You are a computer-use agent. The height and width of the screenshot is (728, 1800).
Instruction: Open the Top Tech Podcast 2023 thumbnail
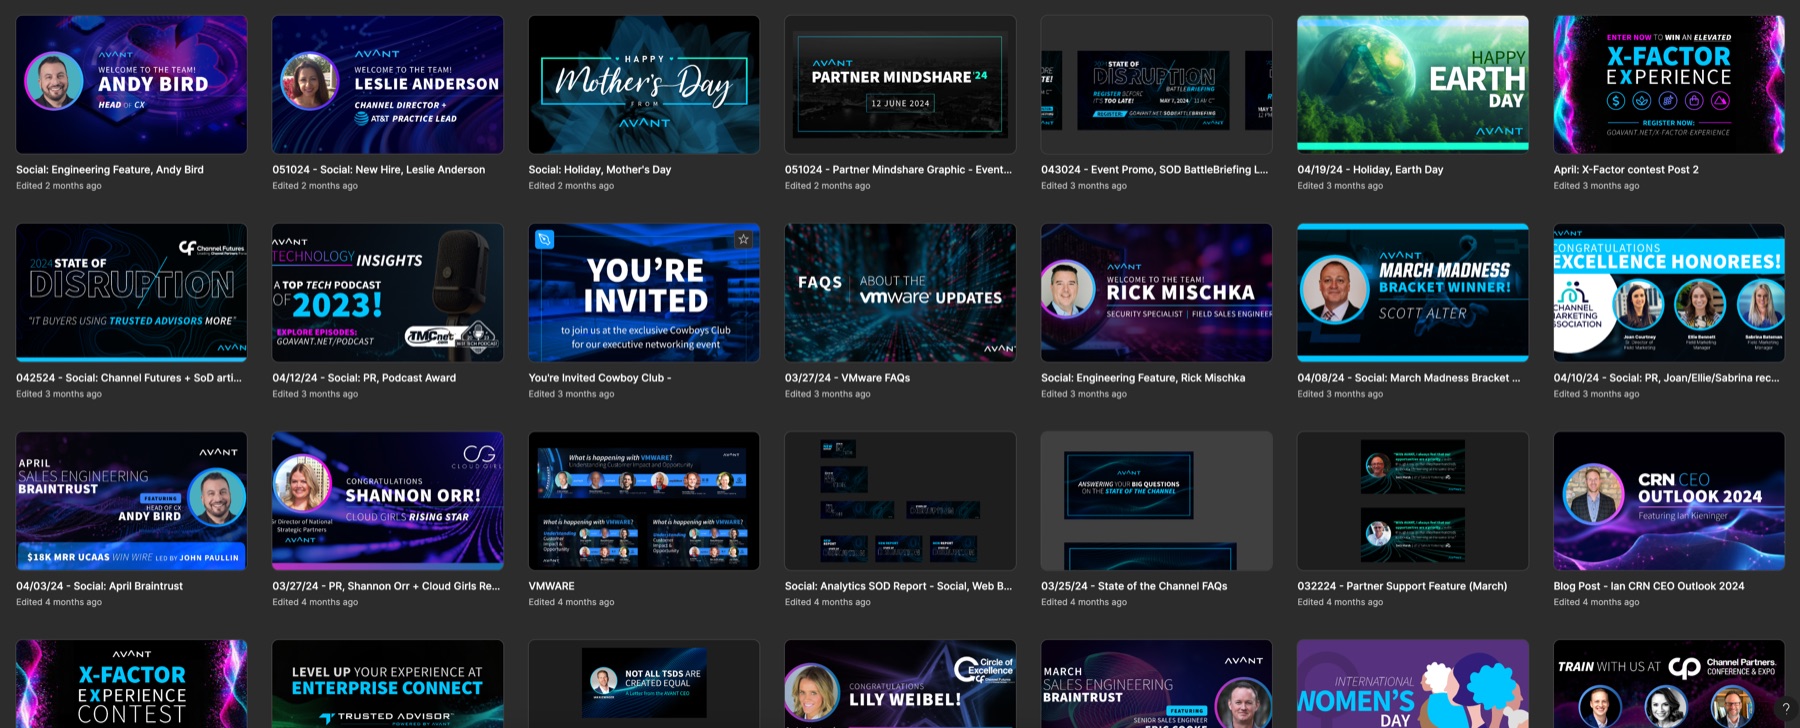click(388, 292)
